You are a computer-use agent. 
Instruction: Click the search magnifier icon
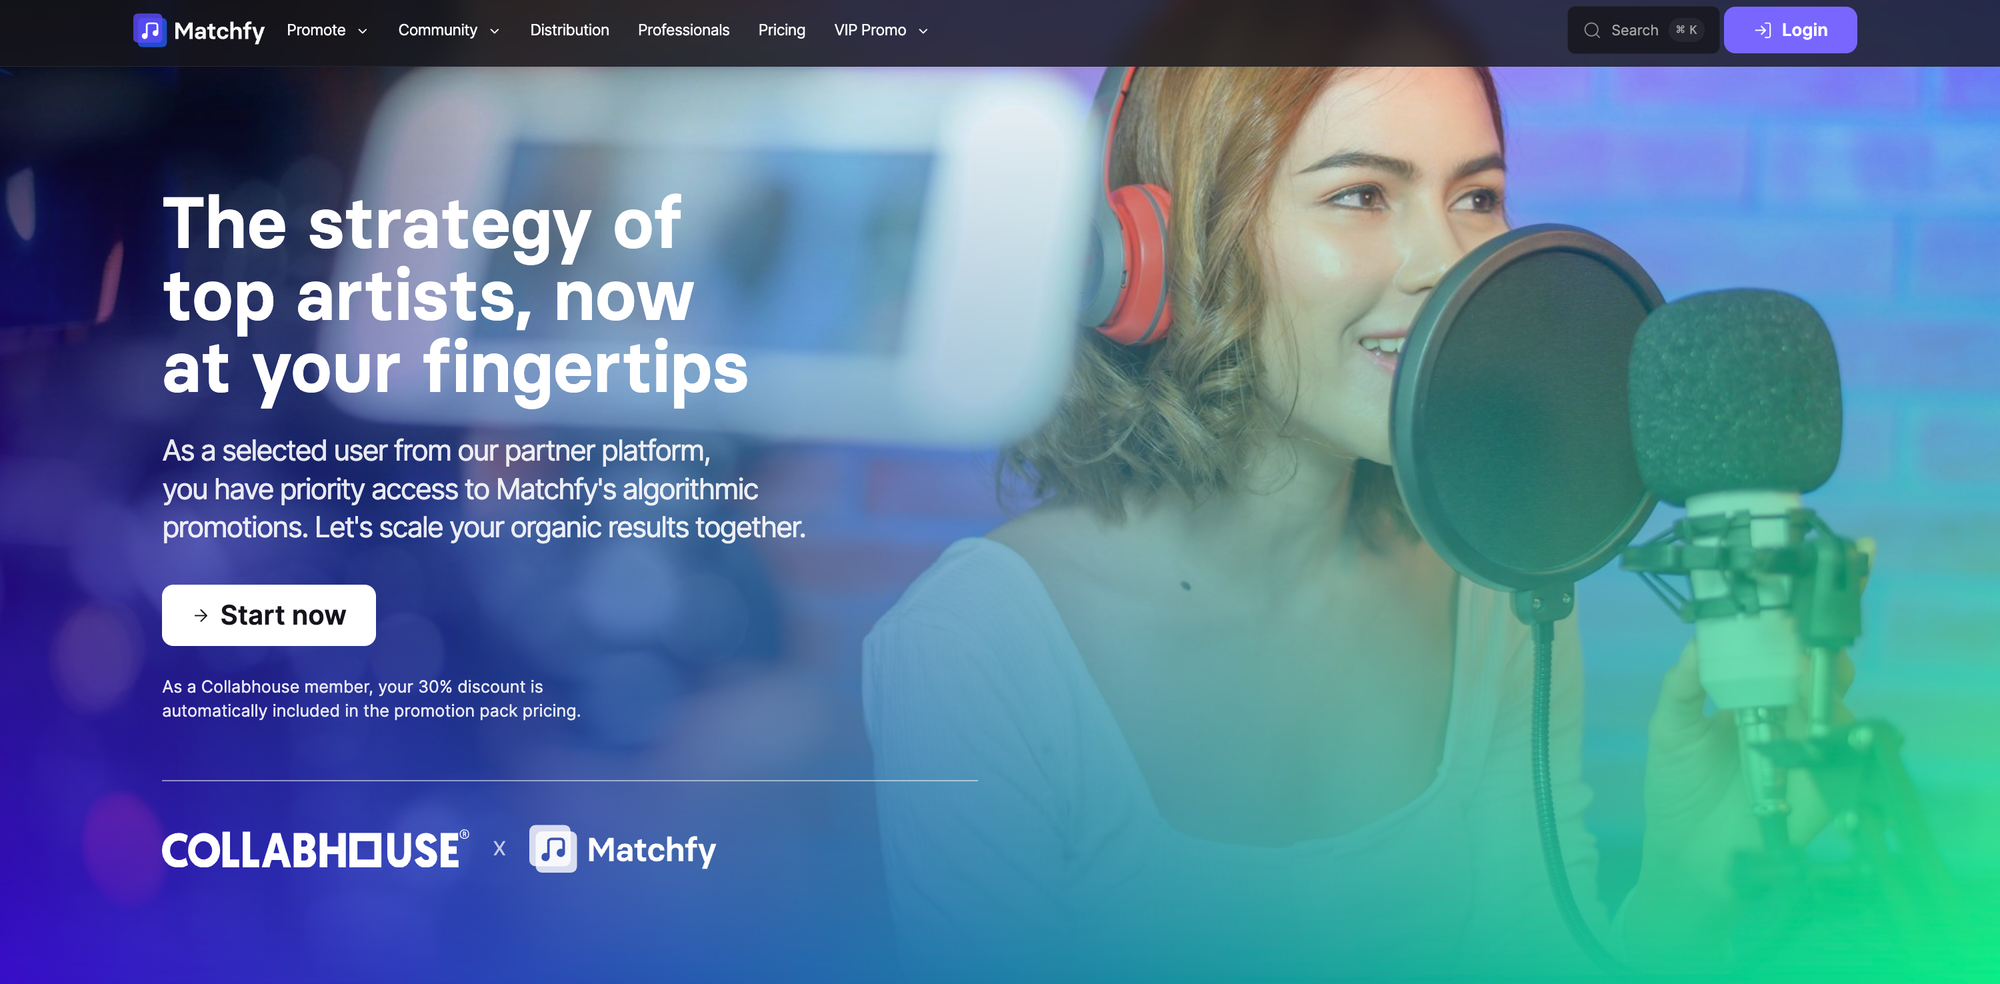(1592, 30)
